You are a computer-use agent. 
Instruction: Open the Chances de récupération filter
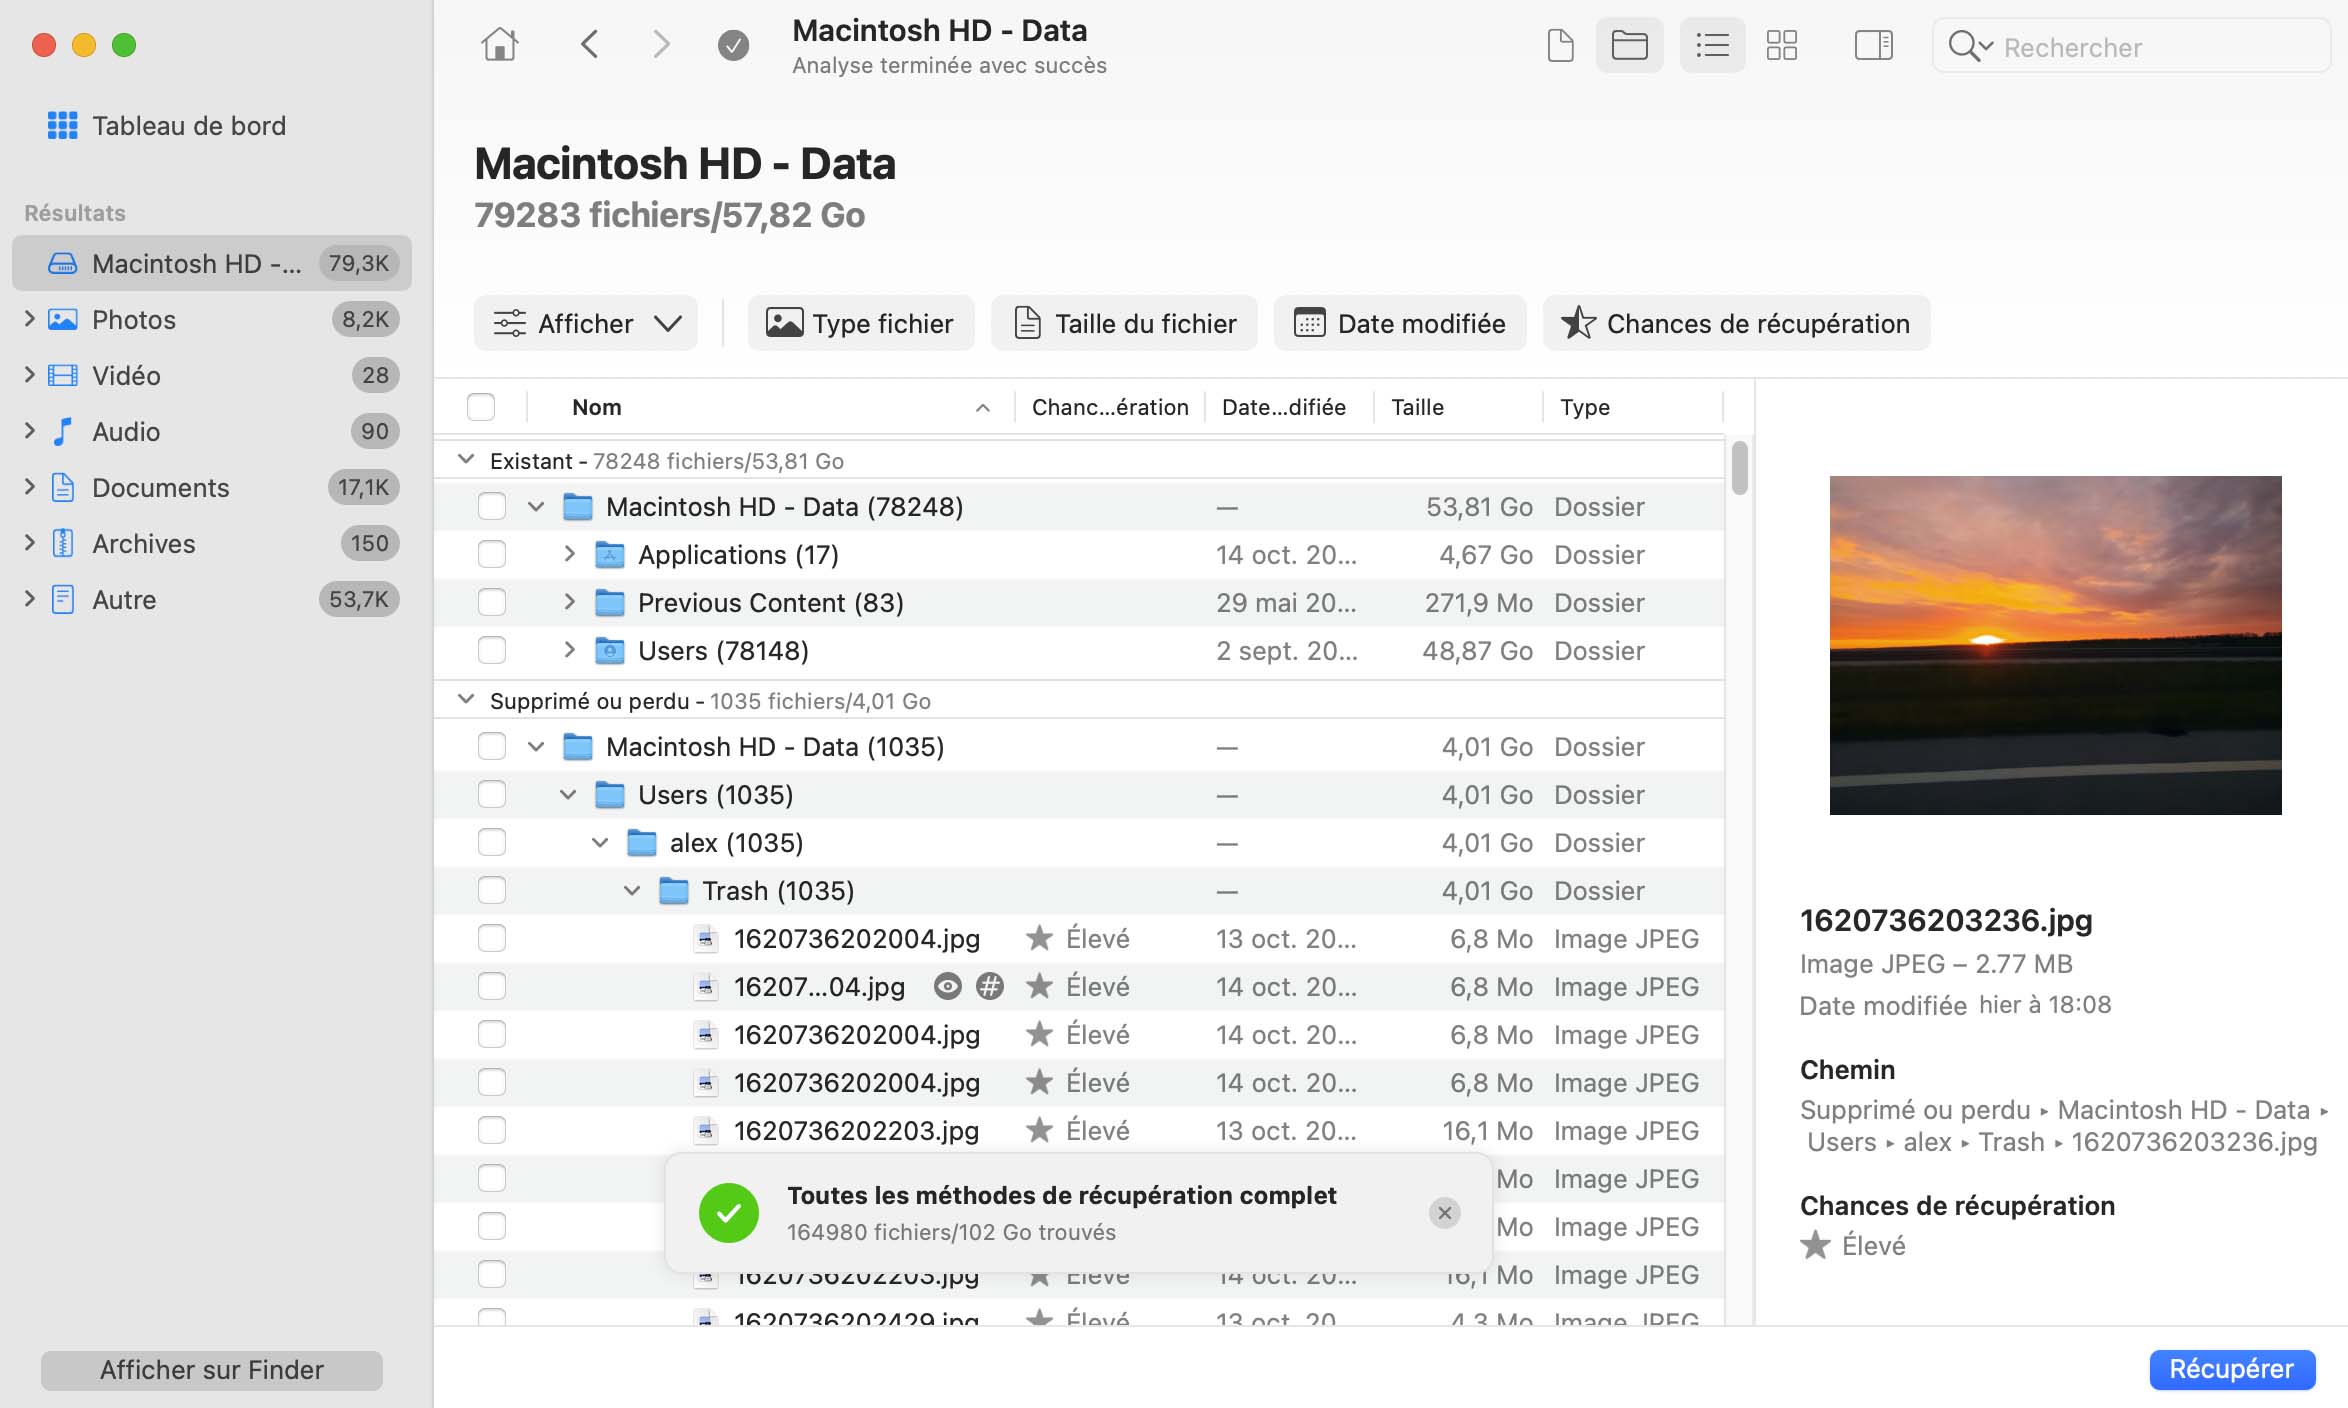point(1737,323)
